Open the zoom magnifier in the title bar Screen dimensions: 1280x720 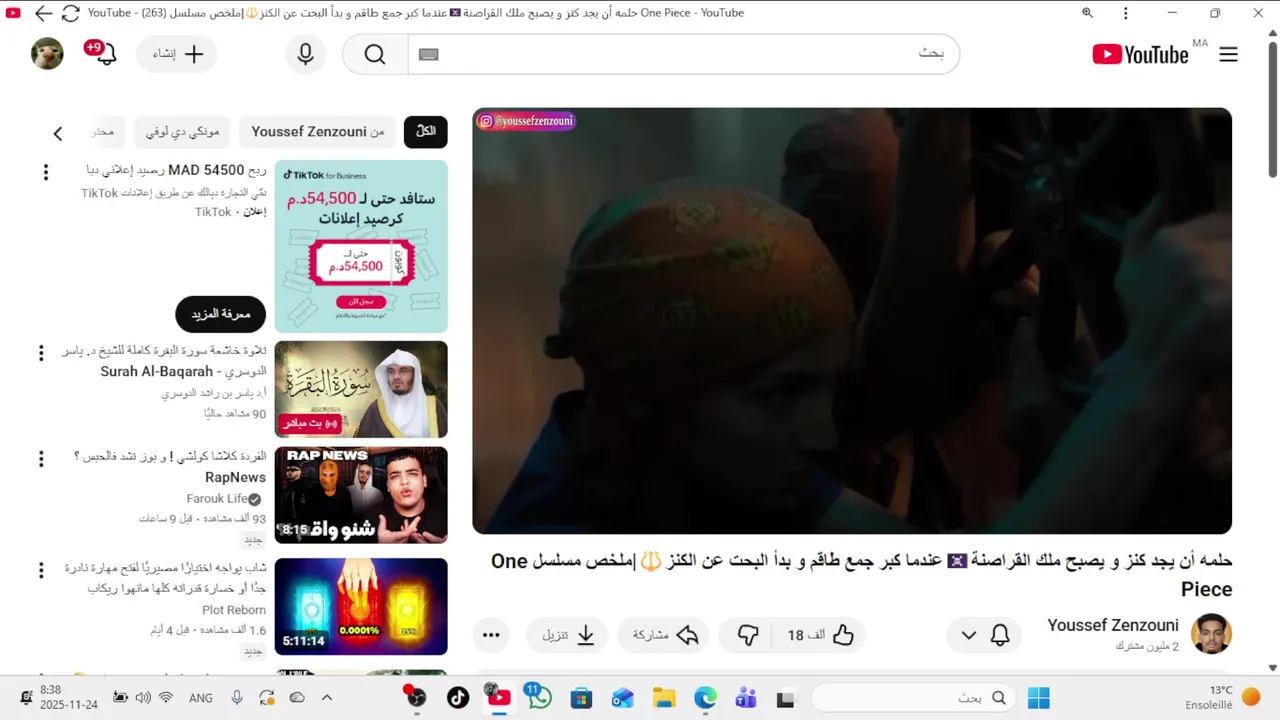[1087, 13]
